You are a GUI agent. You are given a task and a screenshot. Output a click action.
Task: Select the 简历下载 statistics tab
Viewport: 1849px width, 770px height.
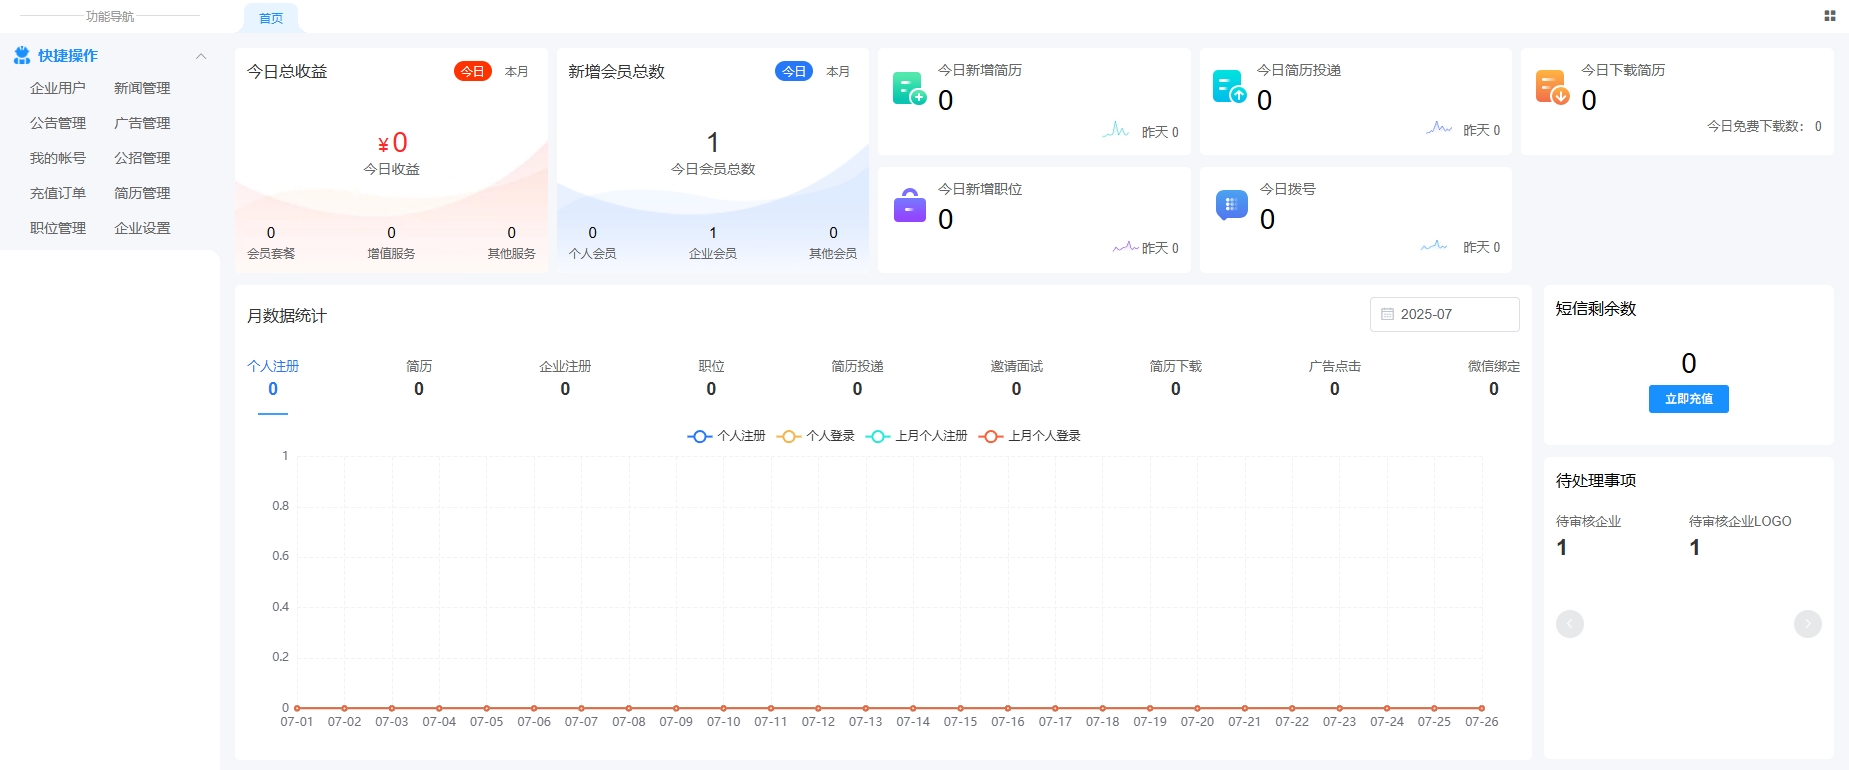pyautogui.click(x=1175, y=378)
